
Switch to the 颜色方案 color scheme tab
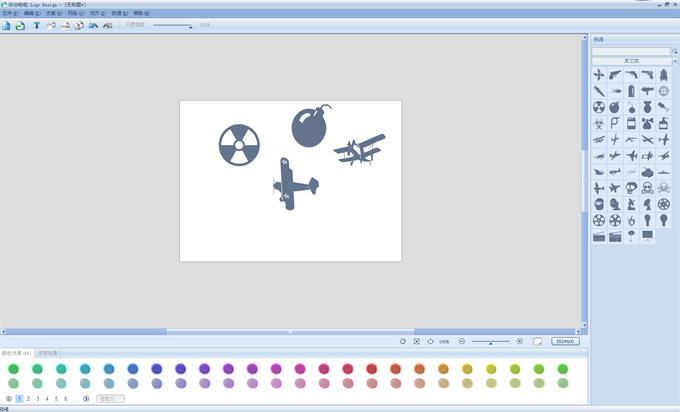tap(17, 353)
